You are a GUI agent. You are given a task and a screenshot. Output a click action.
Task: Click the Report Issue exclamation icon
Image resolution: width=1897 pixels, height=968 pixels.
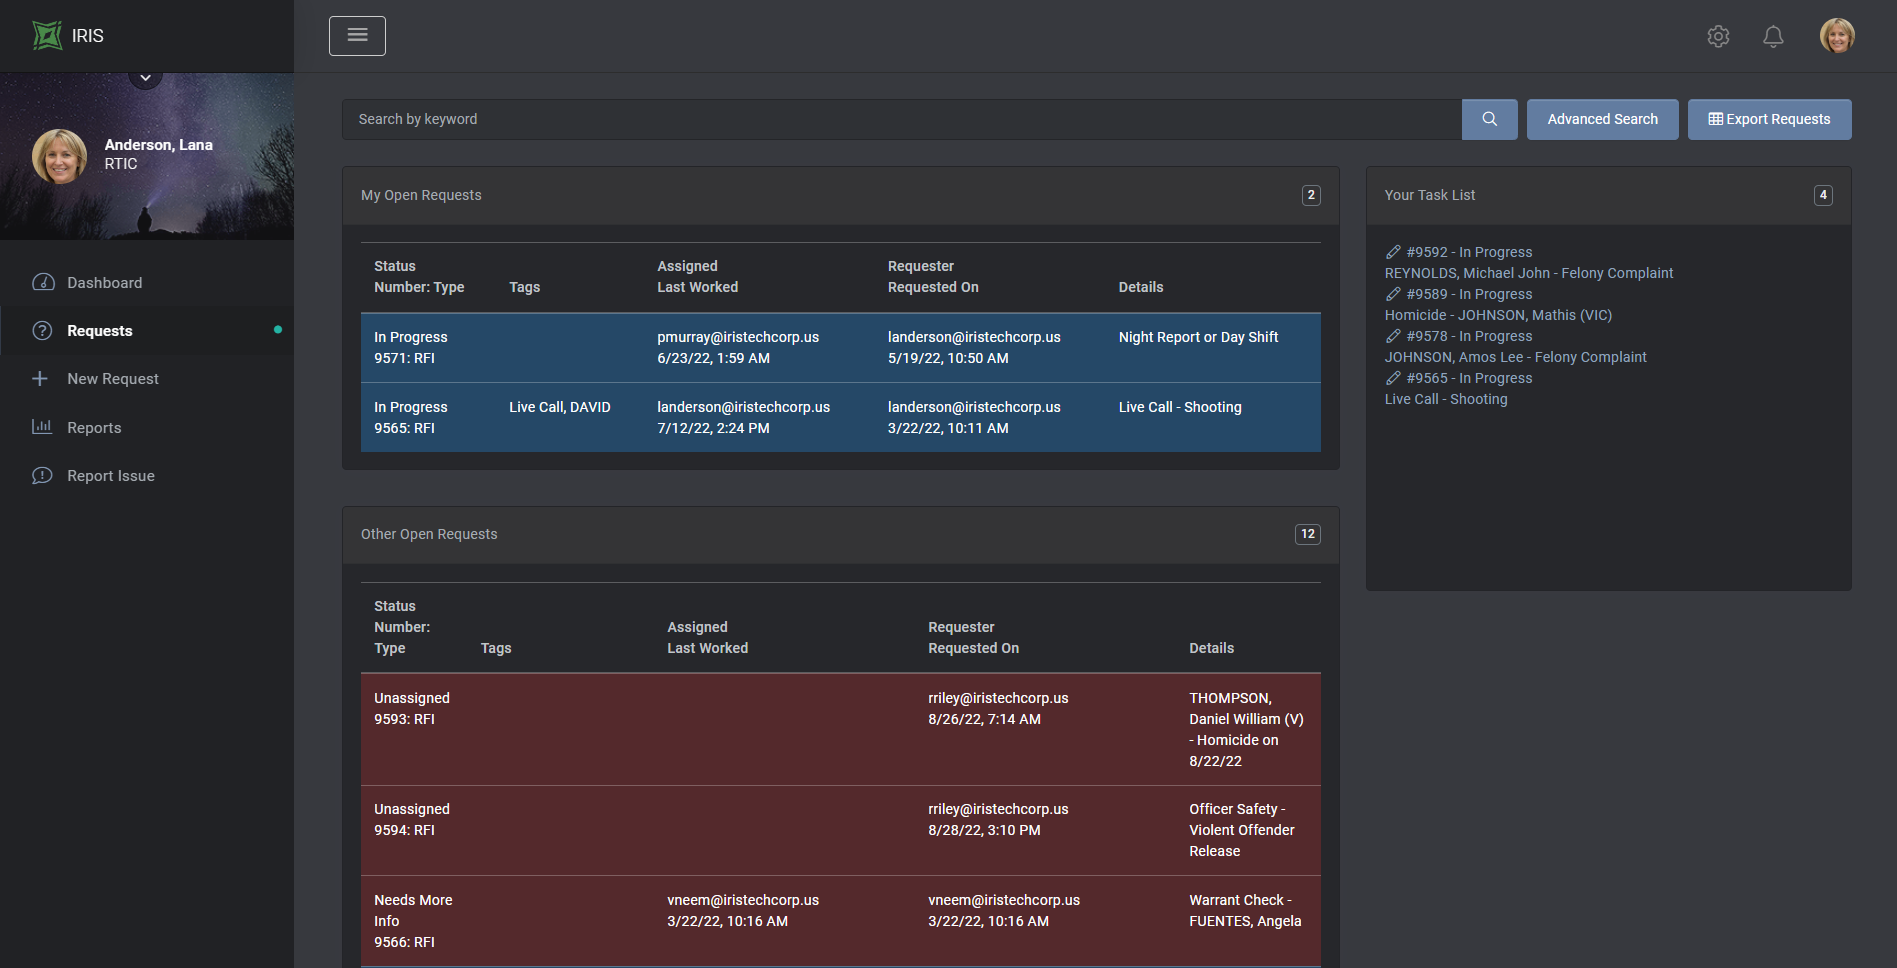coord(42,475)
